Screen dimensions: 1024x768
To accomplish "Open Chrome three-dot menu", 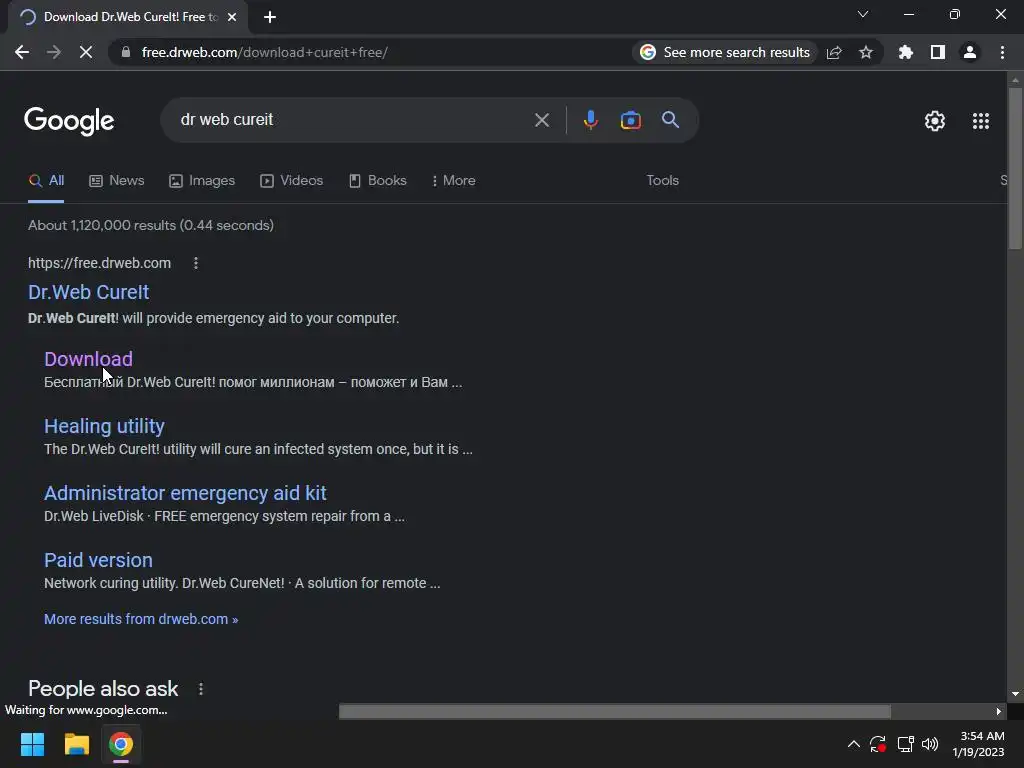I will pyautogui.click(x=1002, y=52).
